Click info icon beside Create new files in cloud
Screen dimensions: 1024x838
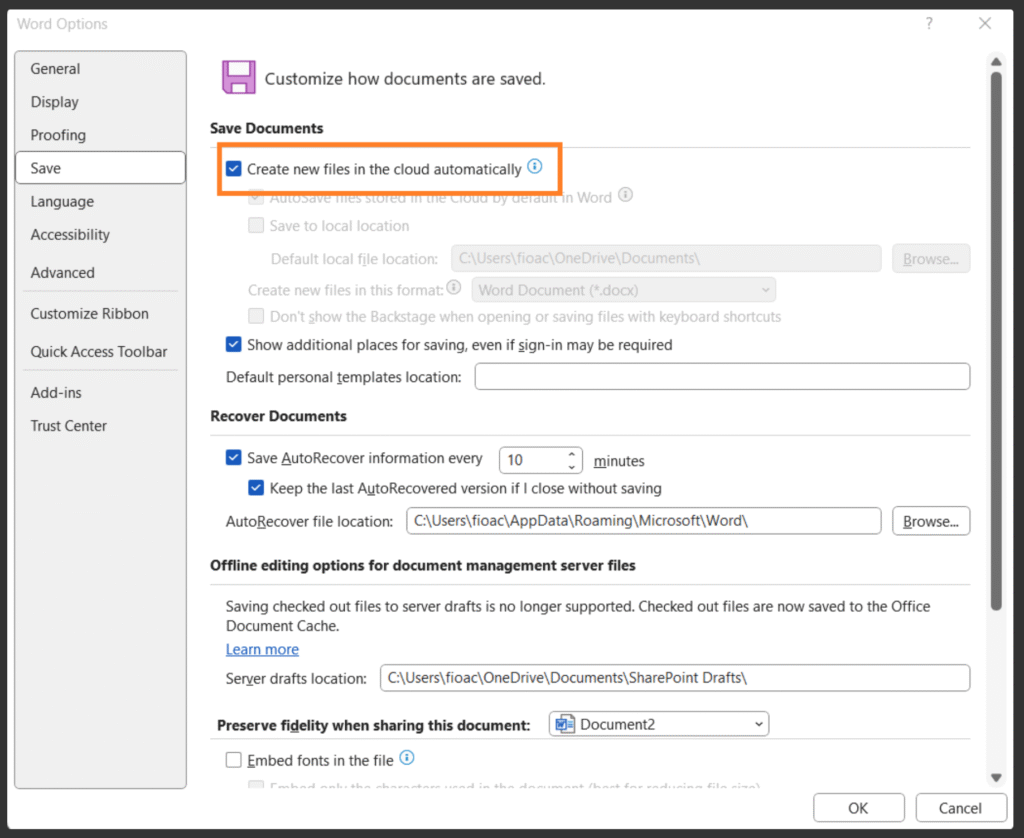click(x=535, y=168)
